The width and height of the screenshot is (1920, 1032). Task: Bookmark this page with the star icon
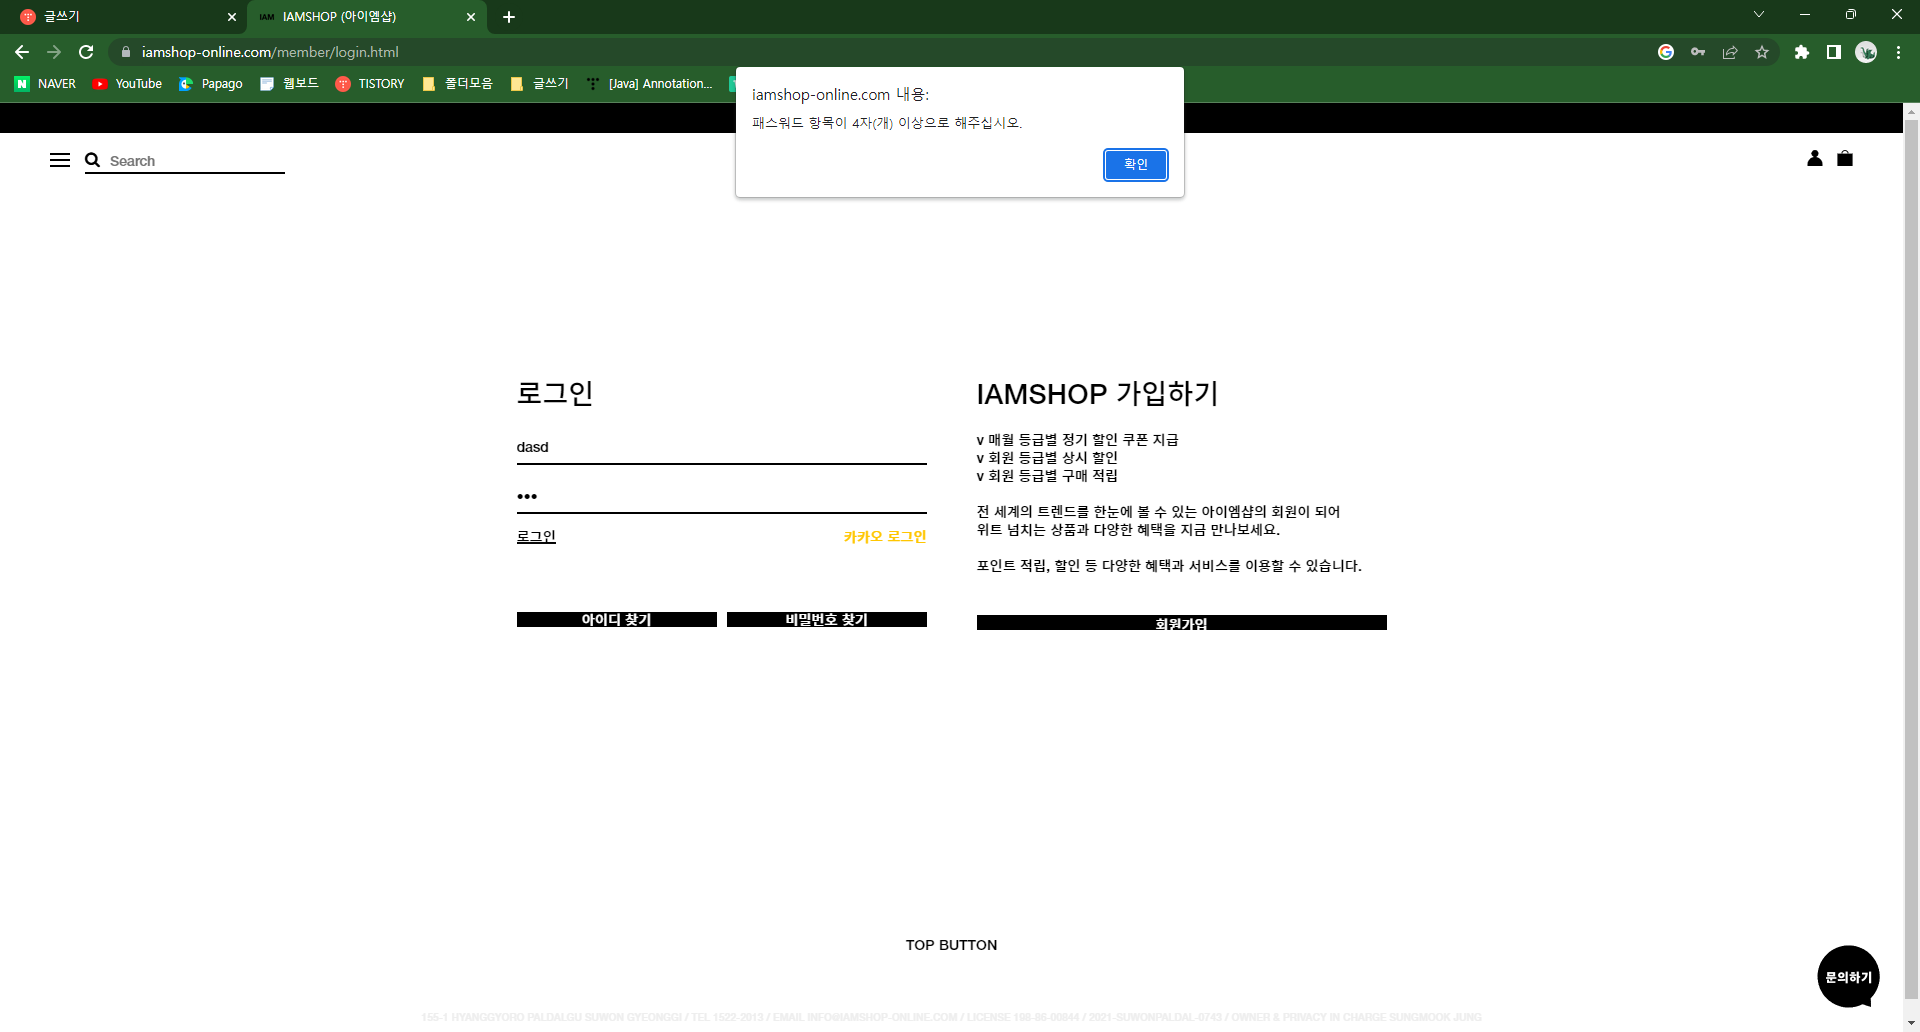click(x=1762, y=52)
